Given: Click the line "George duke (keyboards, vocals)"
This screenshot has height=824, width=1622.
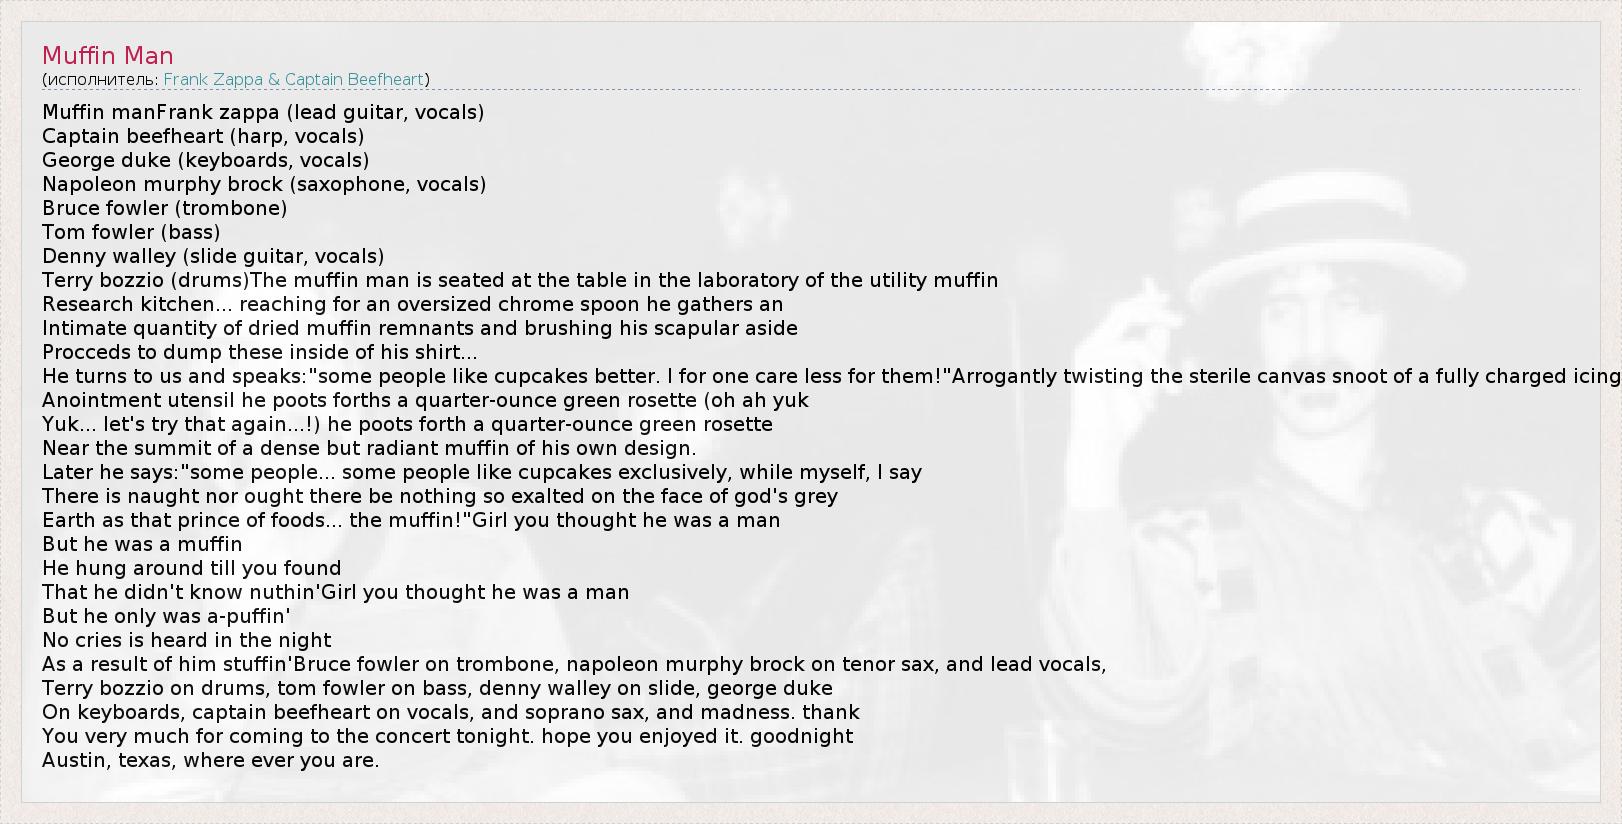Looking at the screenshot, I should (x=205, y=160).
